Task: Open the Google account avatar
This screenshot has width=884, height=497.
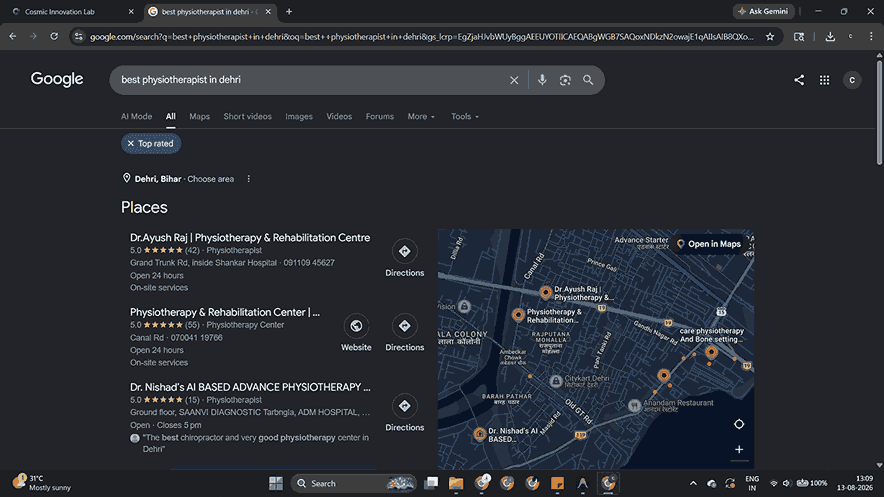Action: click(852, 80)
